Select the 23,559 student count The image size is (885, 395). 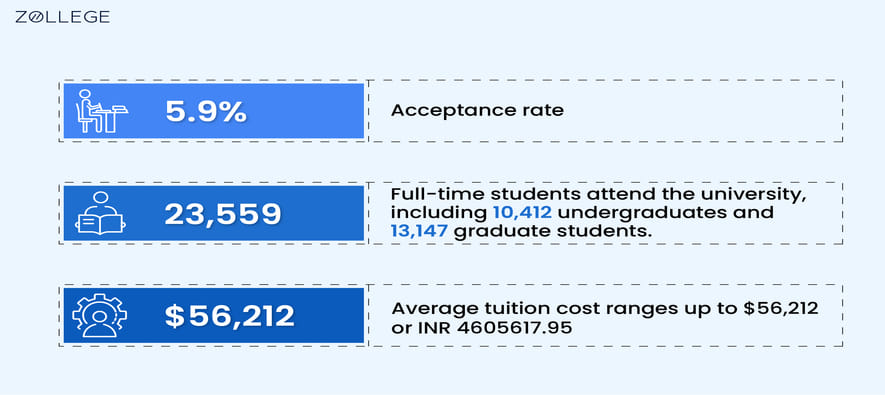222,214
